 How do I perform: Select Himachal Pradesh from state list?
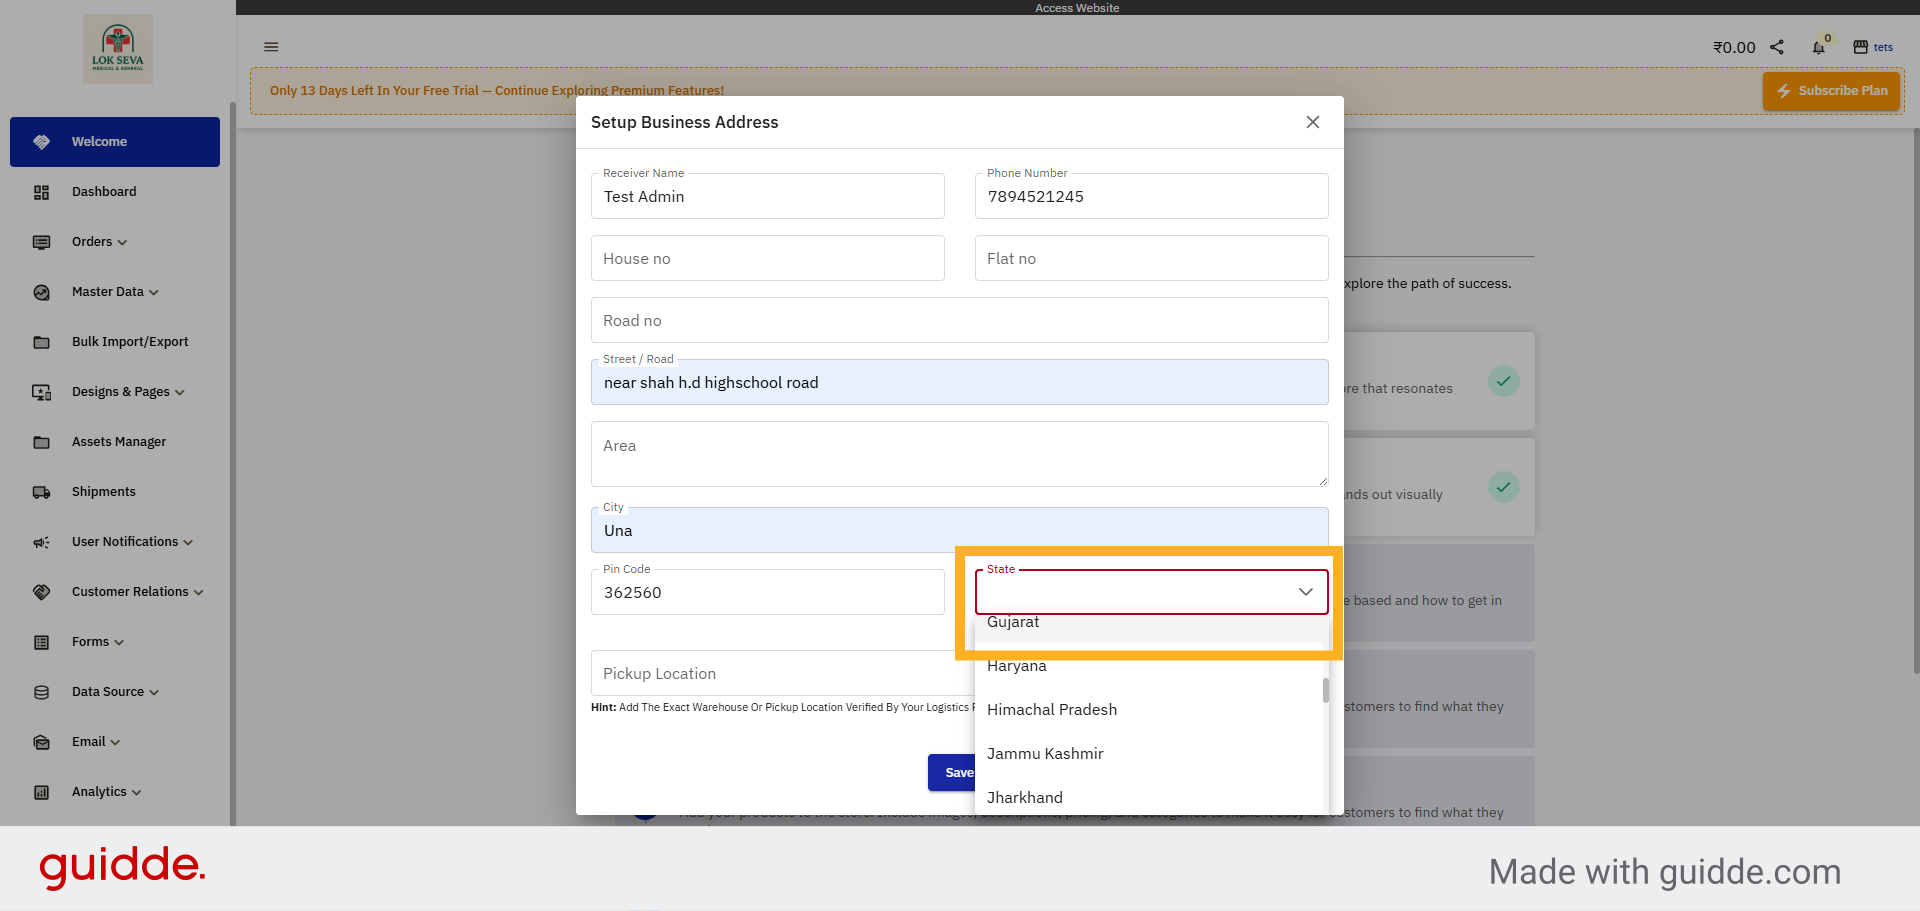[1052, 710]
